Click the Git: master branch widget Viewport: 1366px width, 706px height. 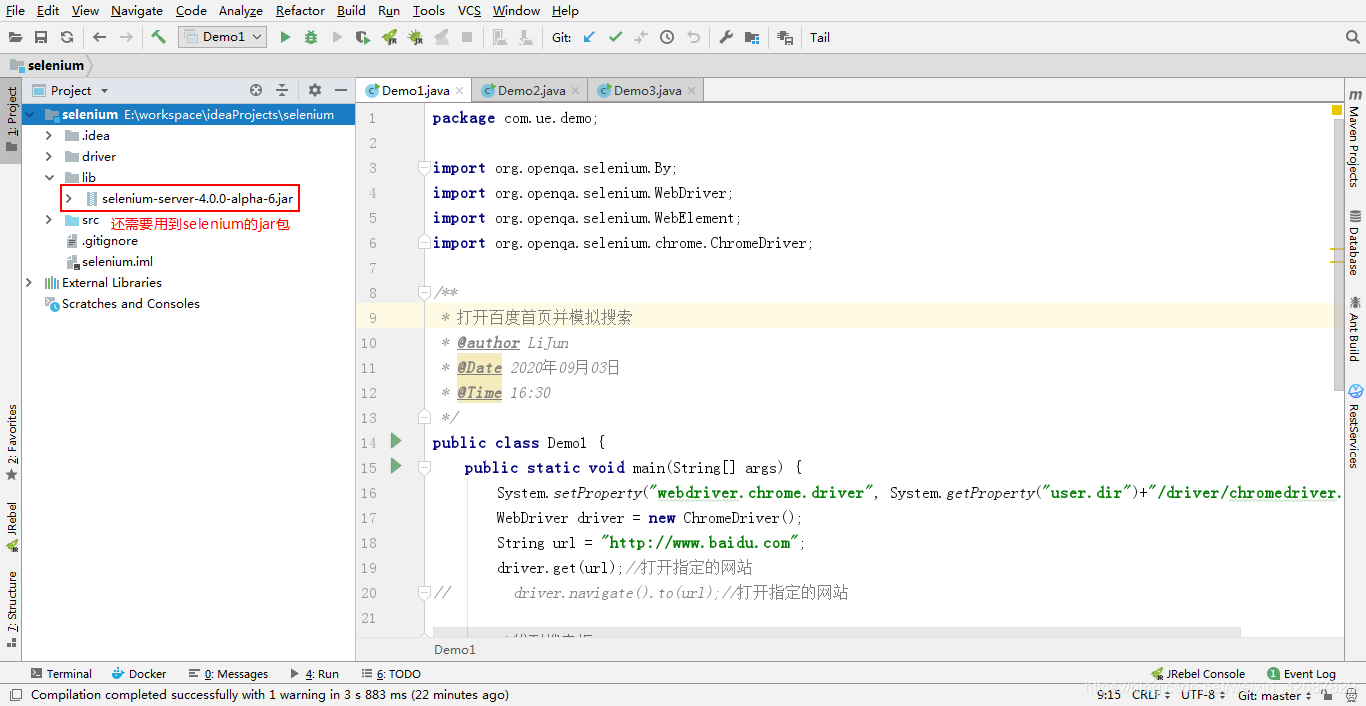point(1274,695)
